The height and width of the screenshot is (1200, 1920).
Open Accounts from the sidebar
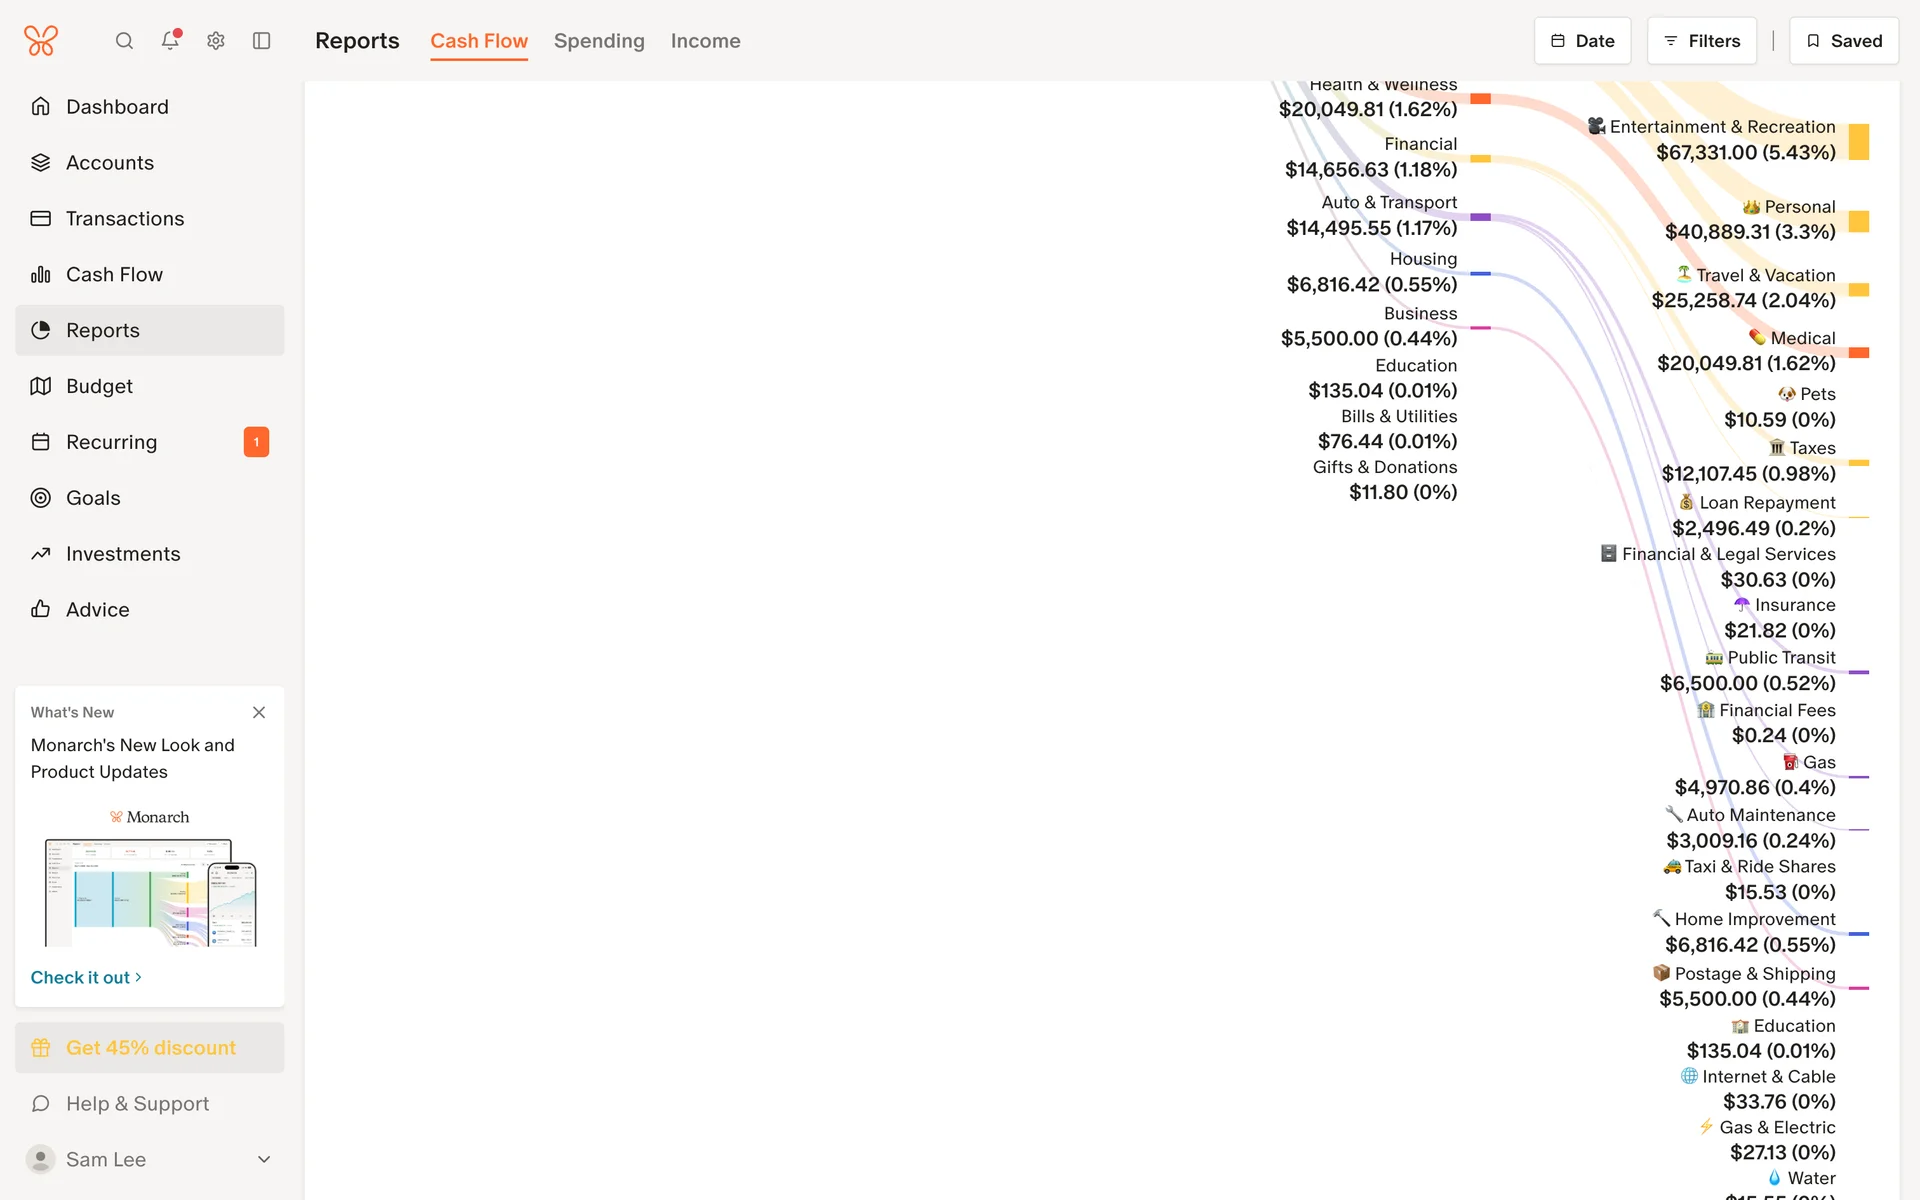(x=110, y=163)
